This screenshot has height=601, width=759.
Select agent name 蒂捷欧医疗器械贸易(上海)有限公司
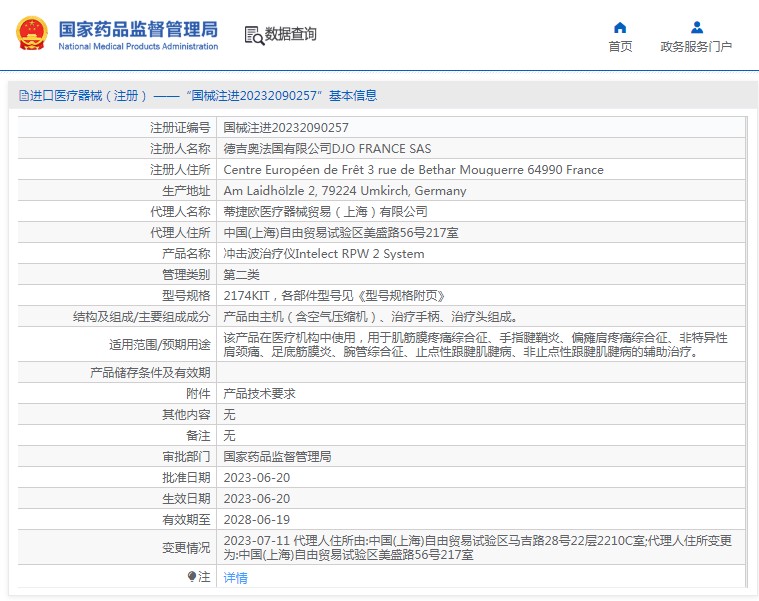[x=325, y=211]
